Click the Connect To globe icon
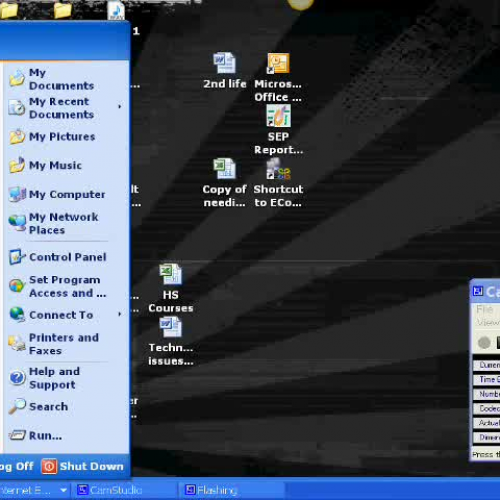The height and width of the screenshot is (500, 500). tap(17, 314)
